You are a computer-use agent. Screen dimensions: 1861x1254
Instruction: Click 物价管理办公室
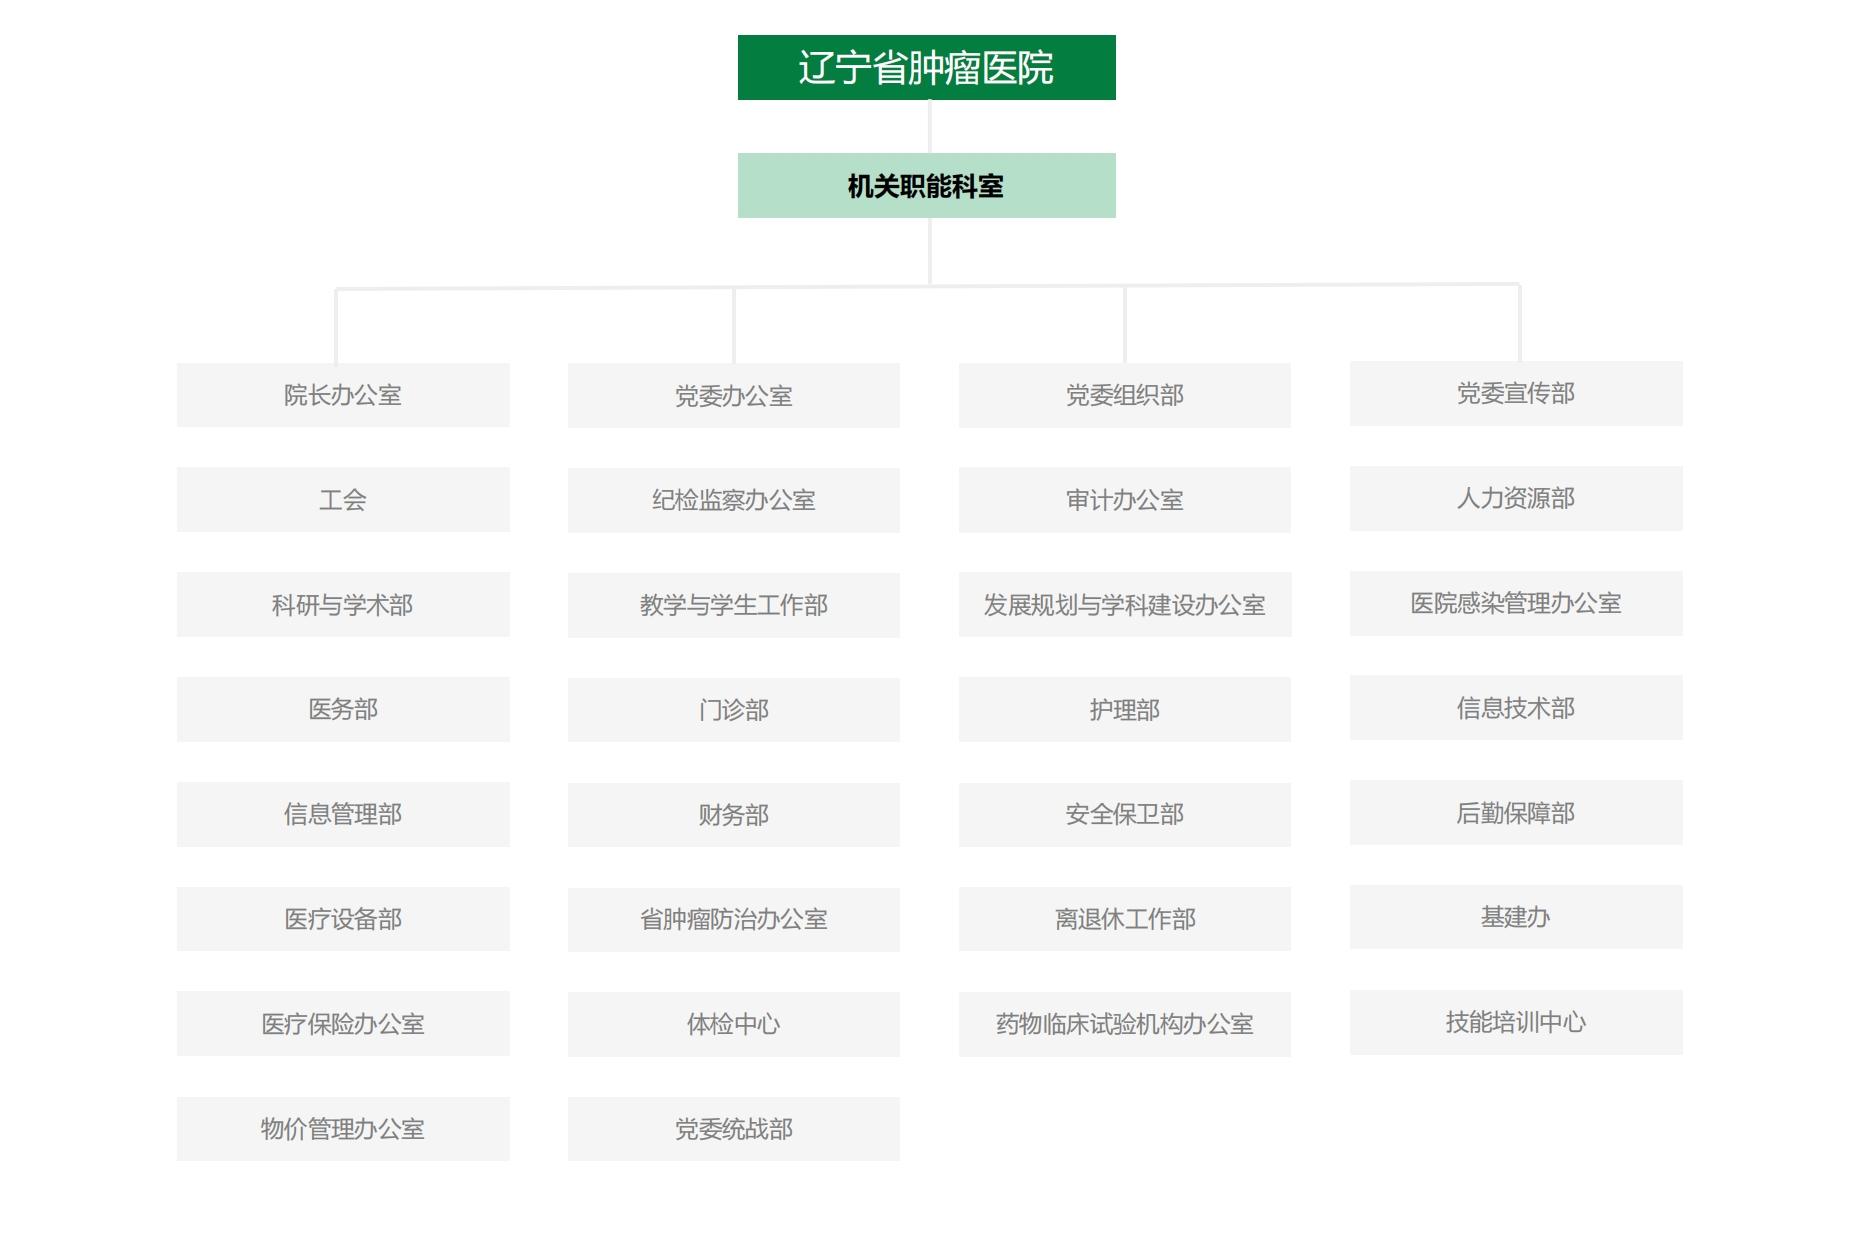(343, 1129)
